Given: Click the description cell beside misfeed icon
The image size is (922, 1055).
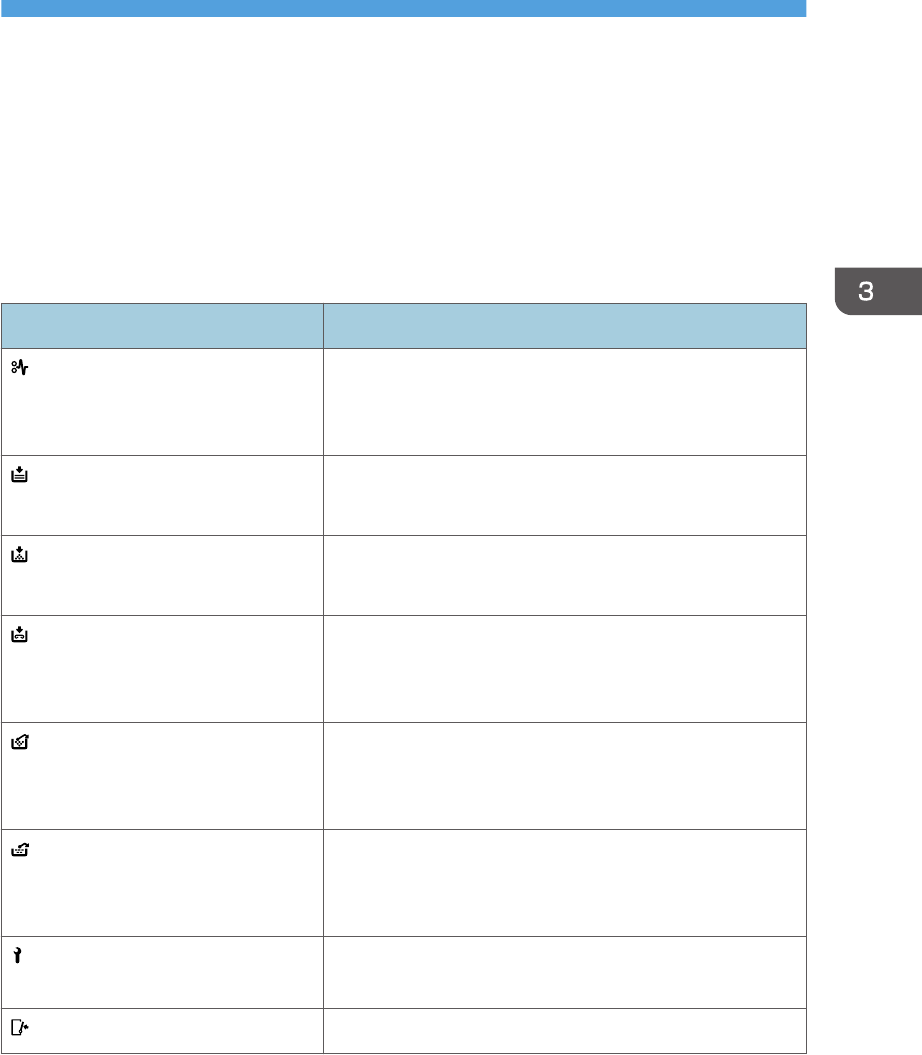Looking at the screenshot, I should pos(565,402).
